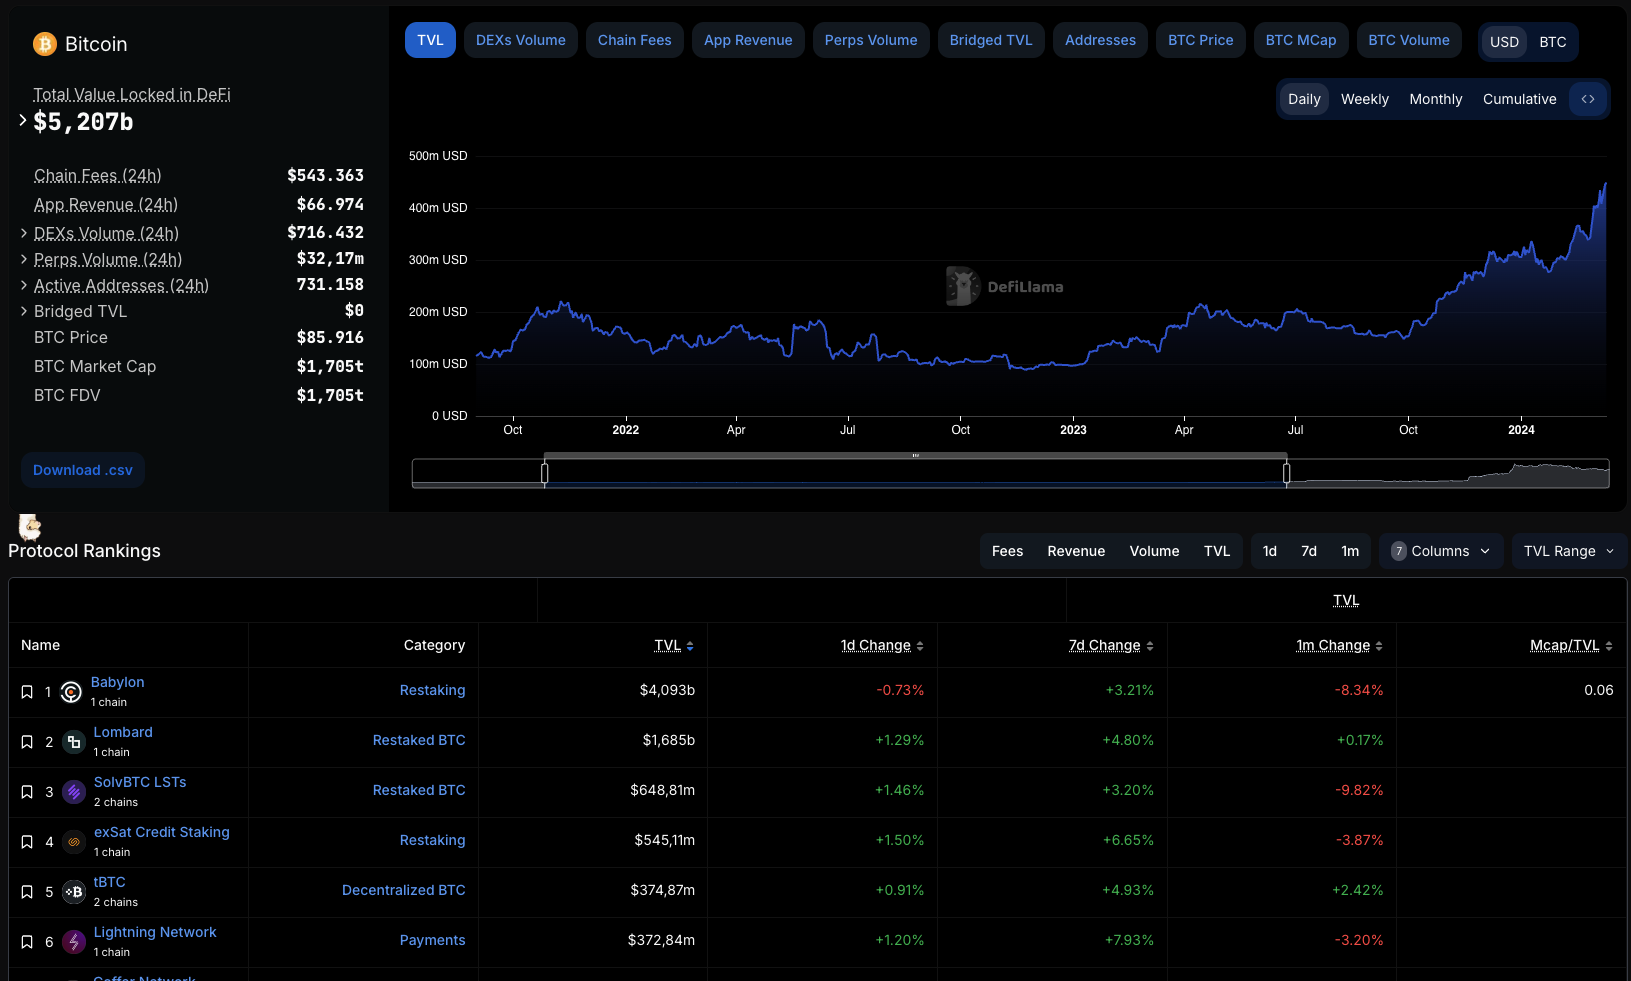1631x981 pixels.
Task: Switch chart interval to Monthly
Action: pyautogui.click(x=1436, y=99)
